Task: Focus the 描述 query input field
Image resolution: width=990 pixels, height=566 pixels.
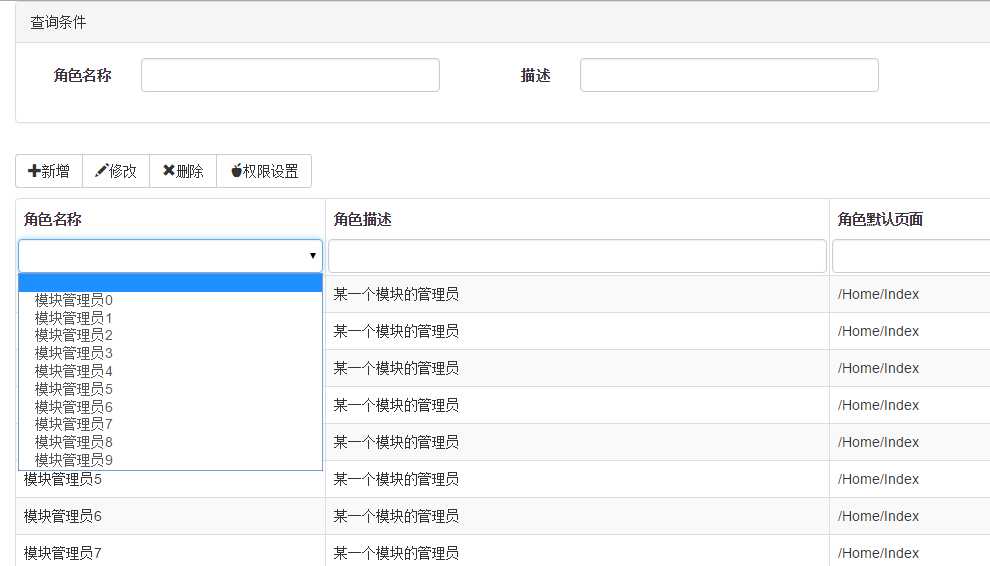Action: coord(729,75)
